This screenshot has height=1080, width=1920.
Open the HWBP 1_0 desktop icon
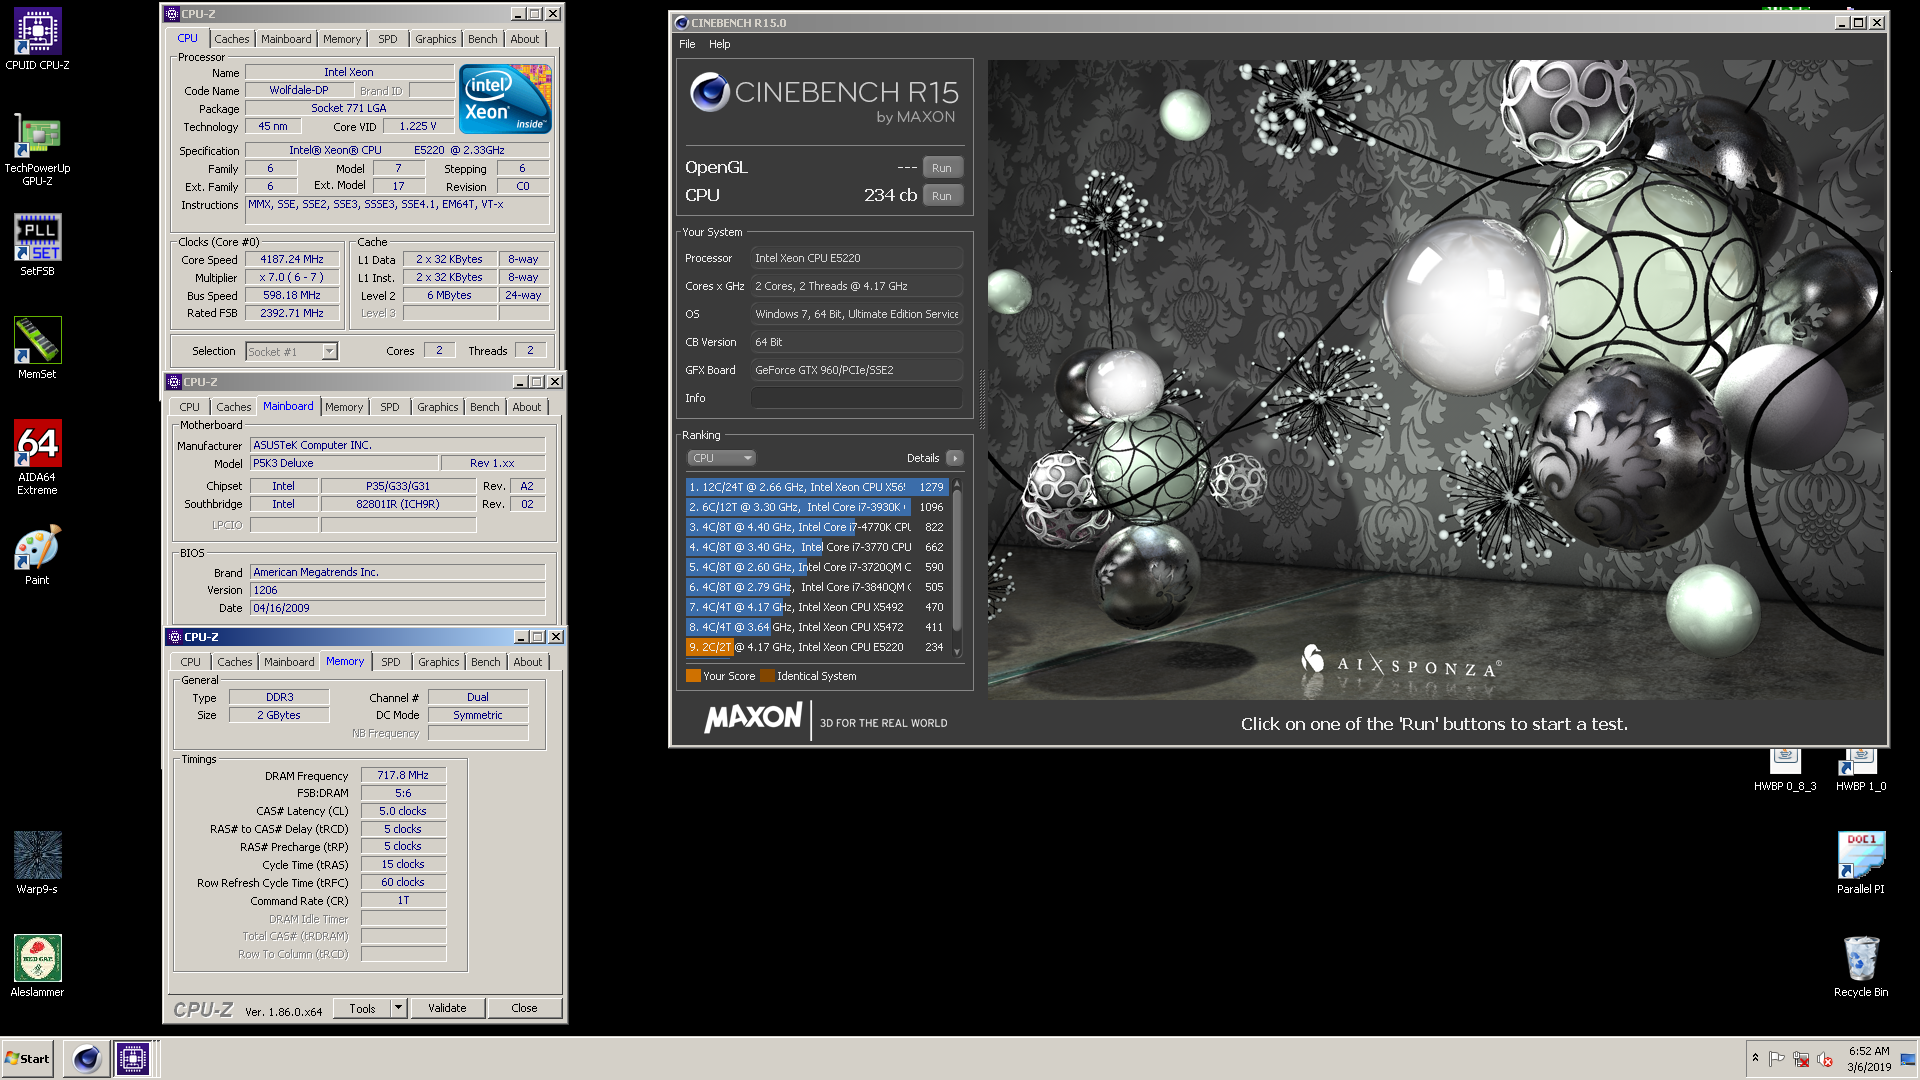pos(1860,770)
